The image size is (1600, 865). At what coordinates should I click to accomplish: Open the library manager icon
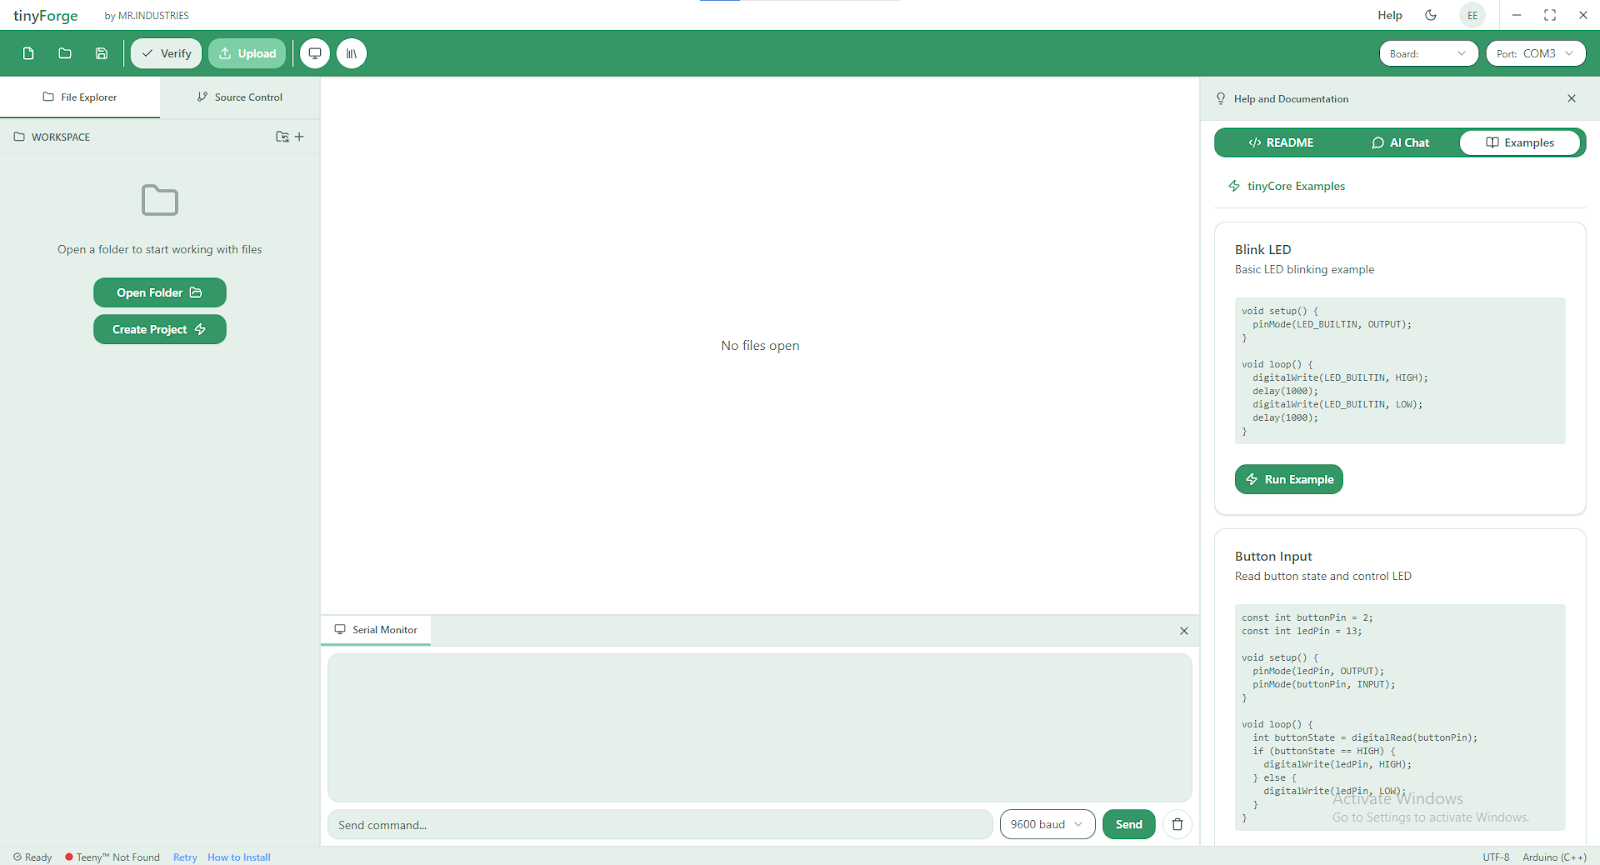[x=352, y=54]
